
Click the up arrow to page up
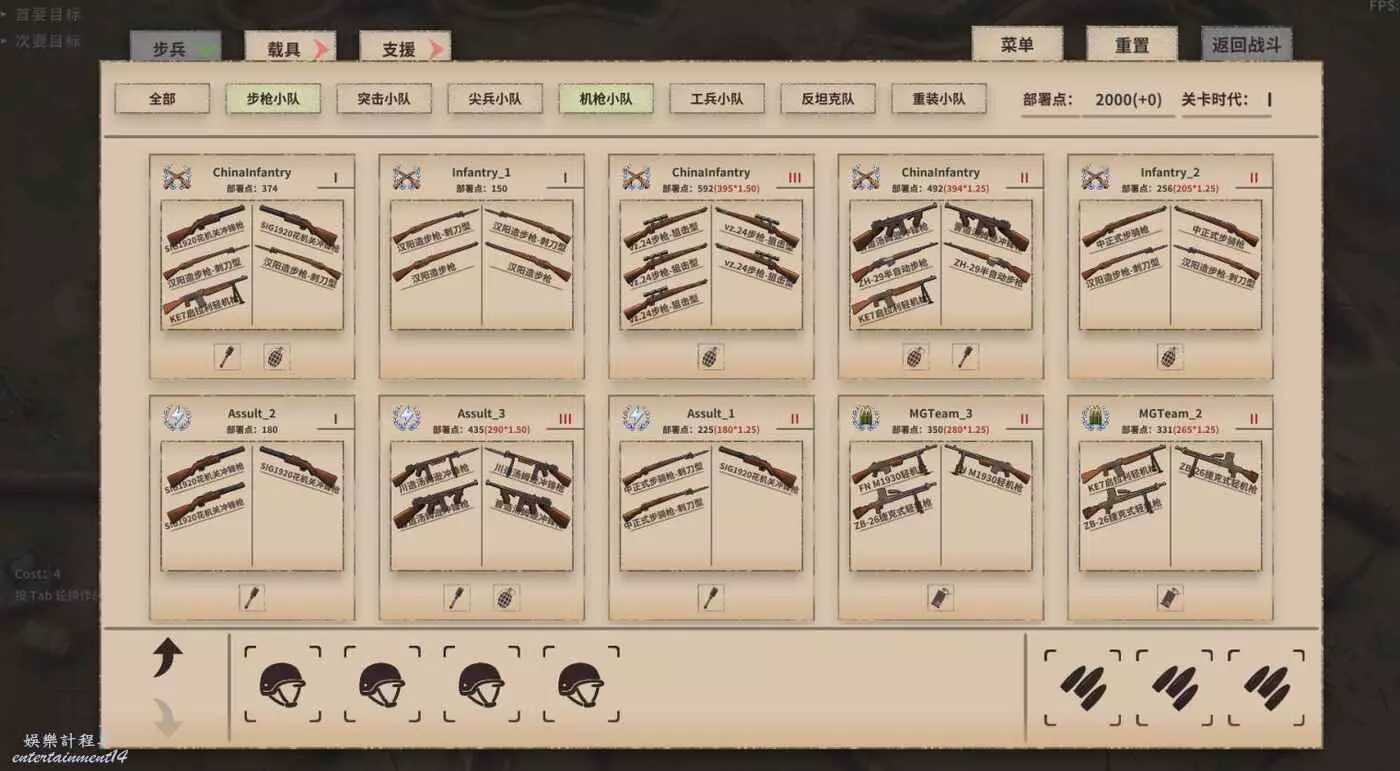pyautogui.click(x=167, y=658)
